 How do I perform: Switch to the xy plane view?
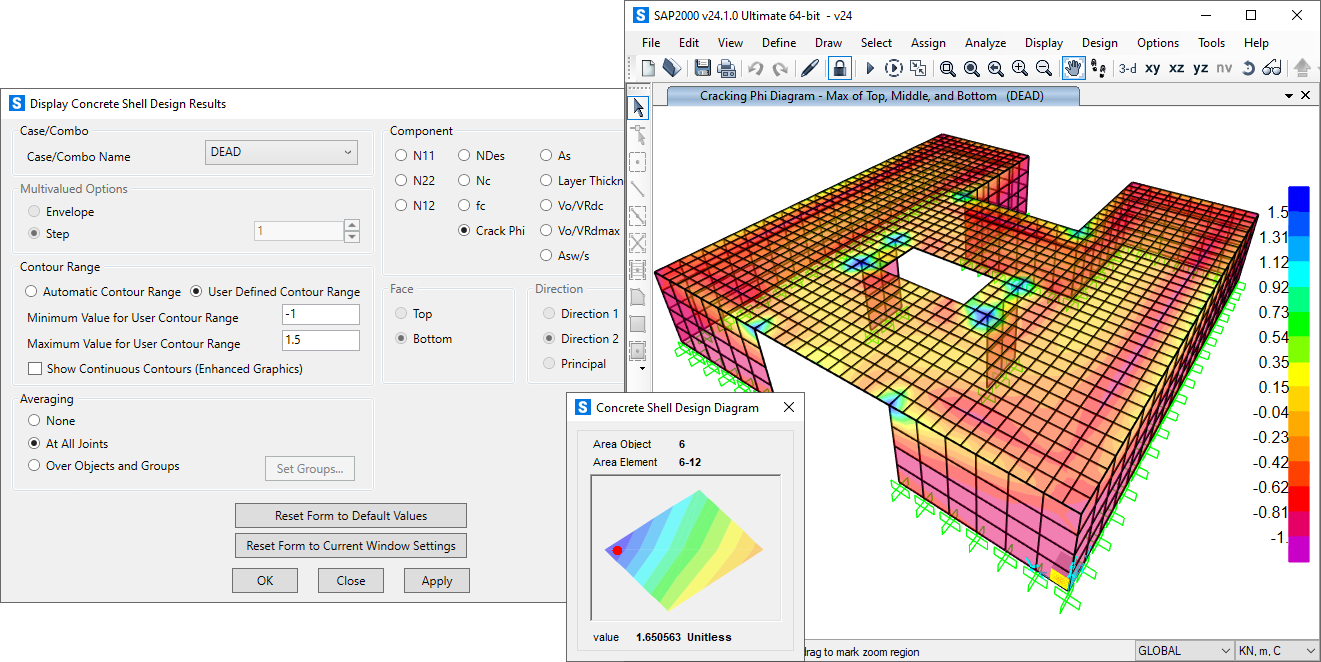tap(1152, 68)
